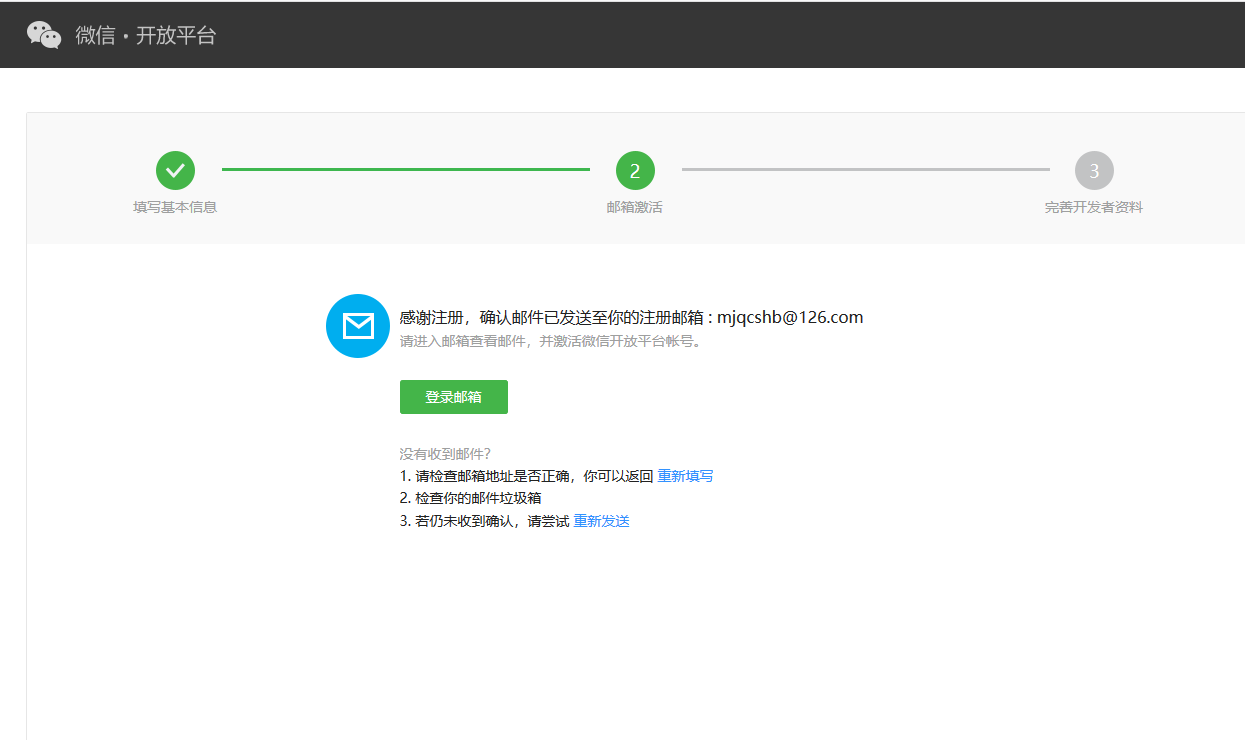
Task: Click the 完善开发者资料 step label
Action: pos(1094,207)
